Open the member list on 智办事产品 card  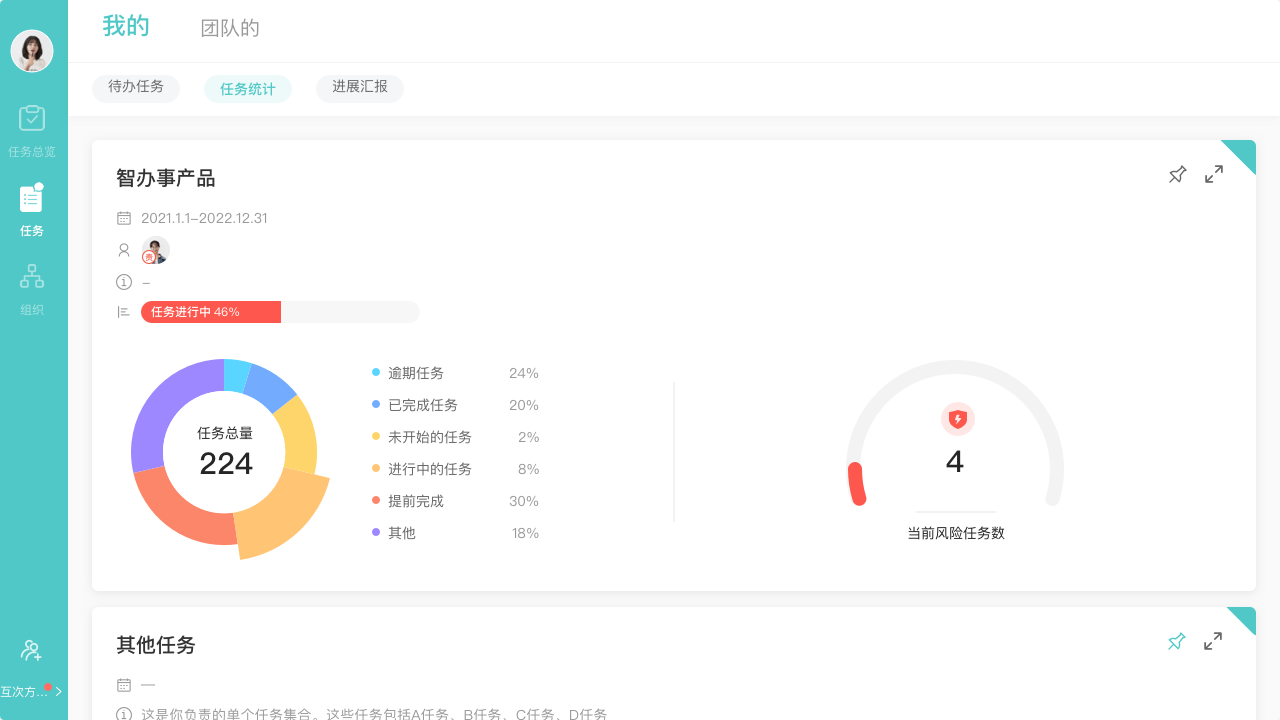pos(155,250)
